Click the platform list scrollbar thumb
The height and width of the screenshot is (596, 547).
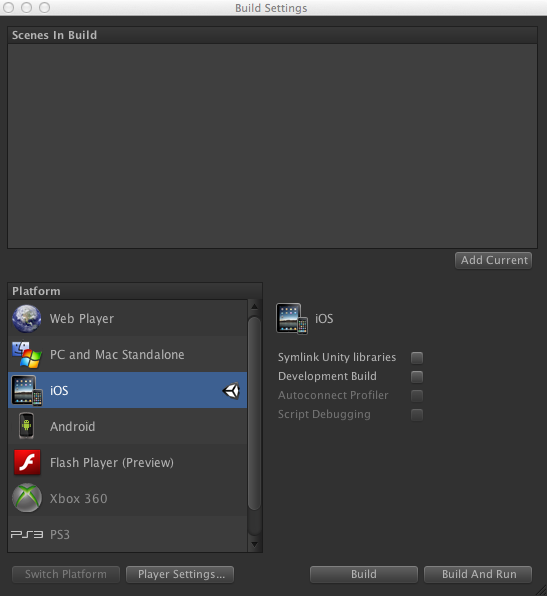254,413
